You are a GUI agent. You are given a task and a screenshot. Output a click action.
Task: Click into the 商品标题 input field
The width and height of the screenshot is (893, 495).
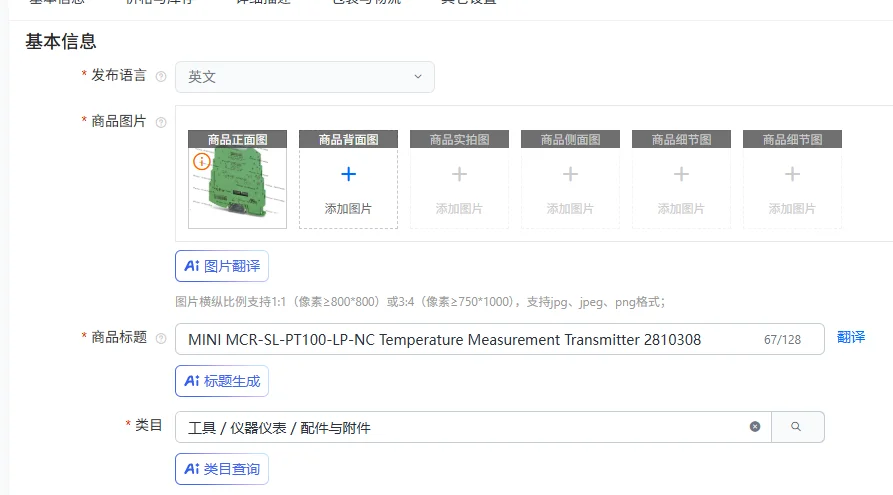pos(499,339)
